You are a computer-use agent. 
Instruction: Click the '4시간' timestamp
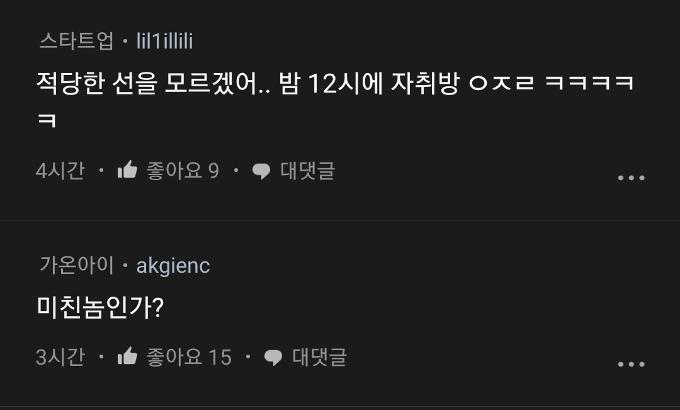pyautogui.click(x=60, y=171)
